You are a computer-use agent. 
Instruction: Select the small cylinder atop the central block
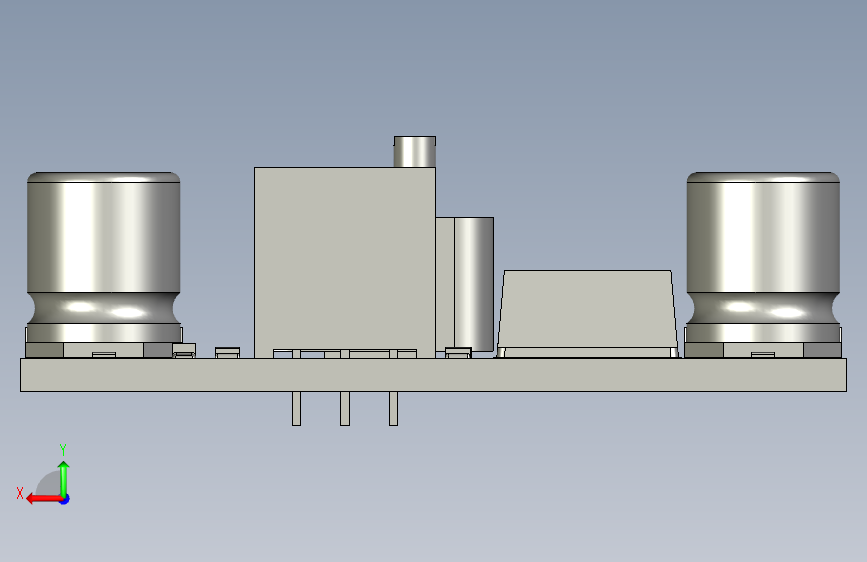coord(415,152)
